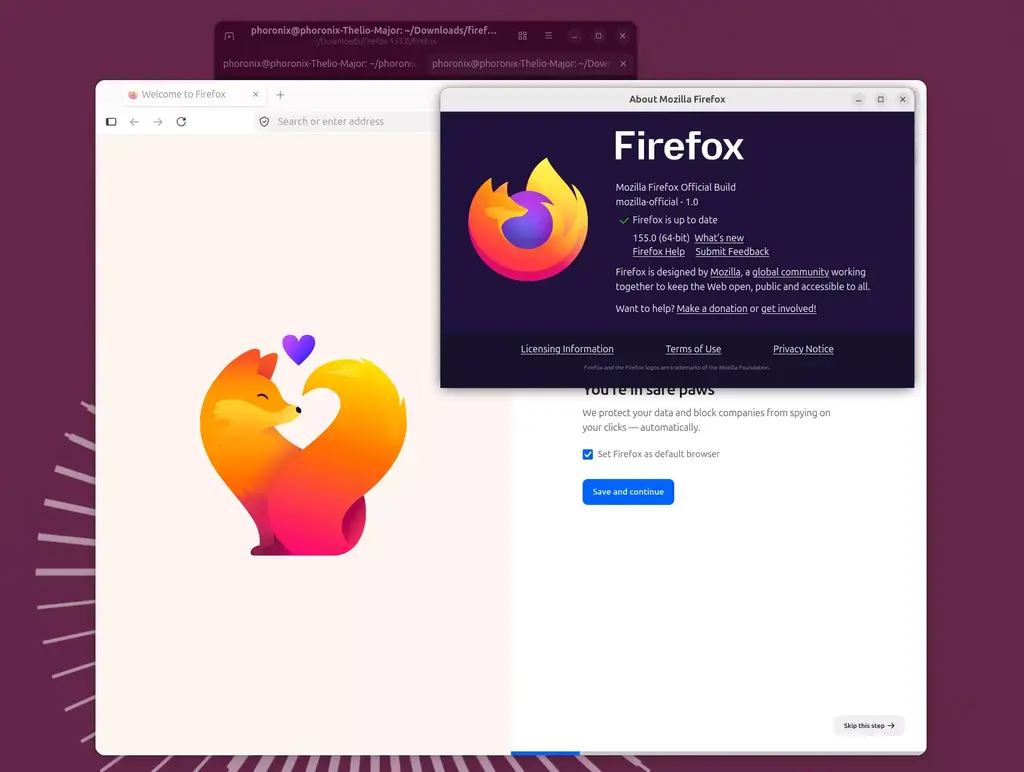Open the terminal hamburger menu
The image size is (1024, 772).
point(549,36)
